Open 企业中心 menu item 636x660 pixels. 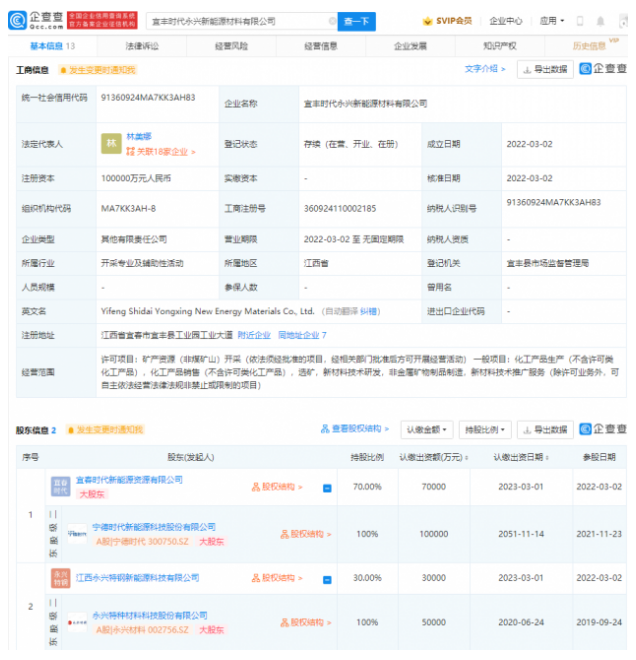tap(506, 21)
